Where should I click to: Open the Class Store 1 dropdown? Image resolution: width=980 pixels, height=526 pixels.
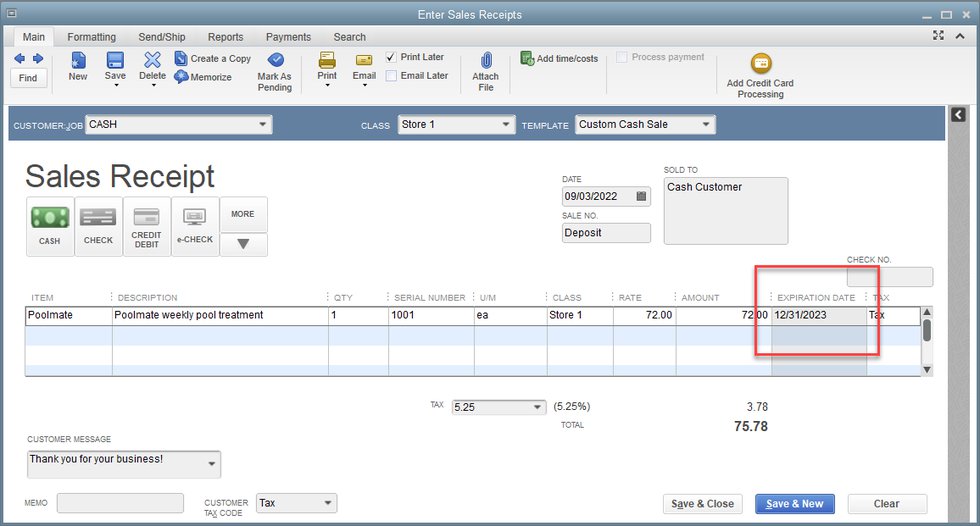click(x=506, y=125)
